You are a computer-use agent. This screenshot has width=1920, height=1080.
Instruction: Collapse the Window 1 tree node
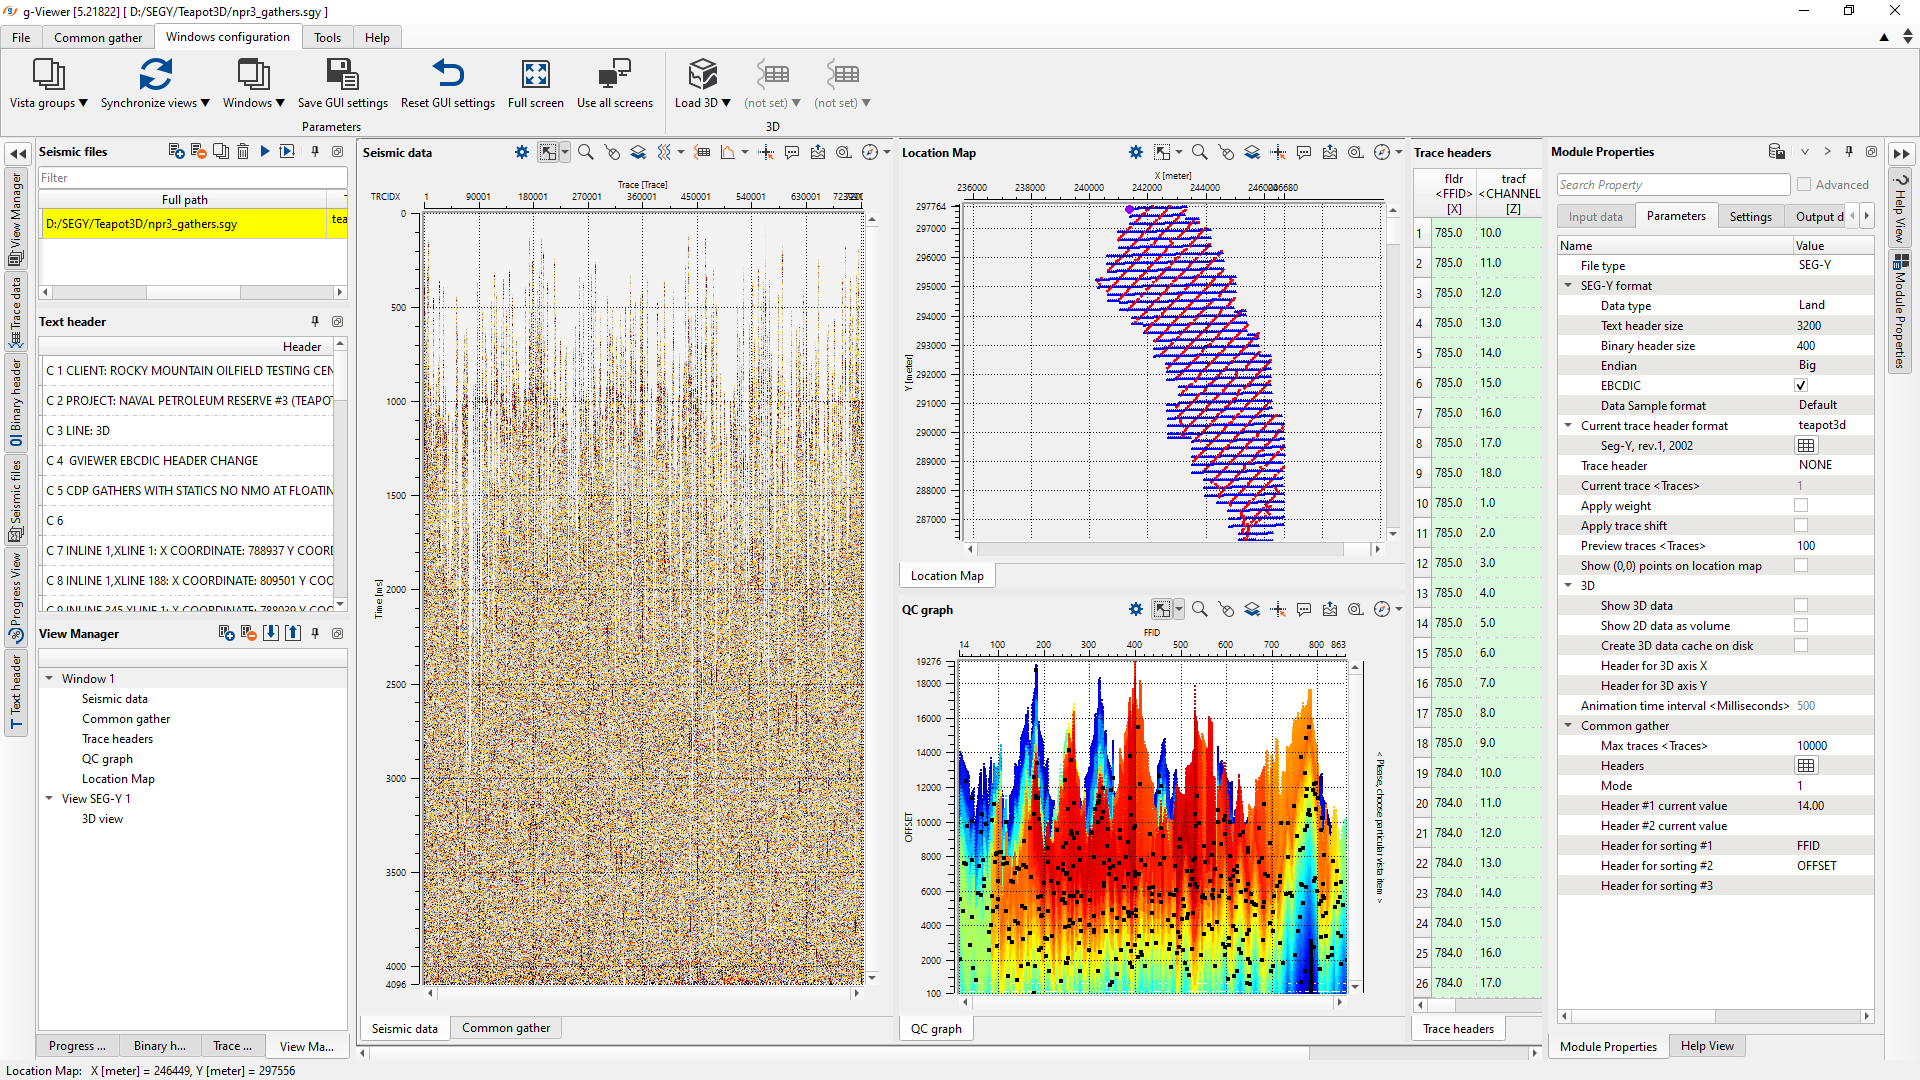49,678
